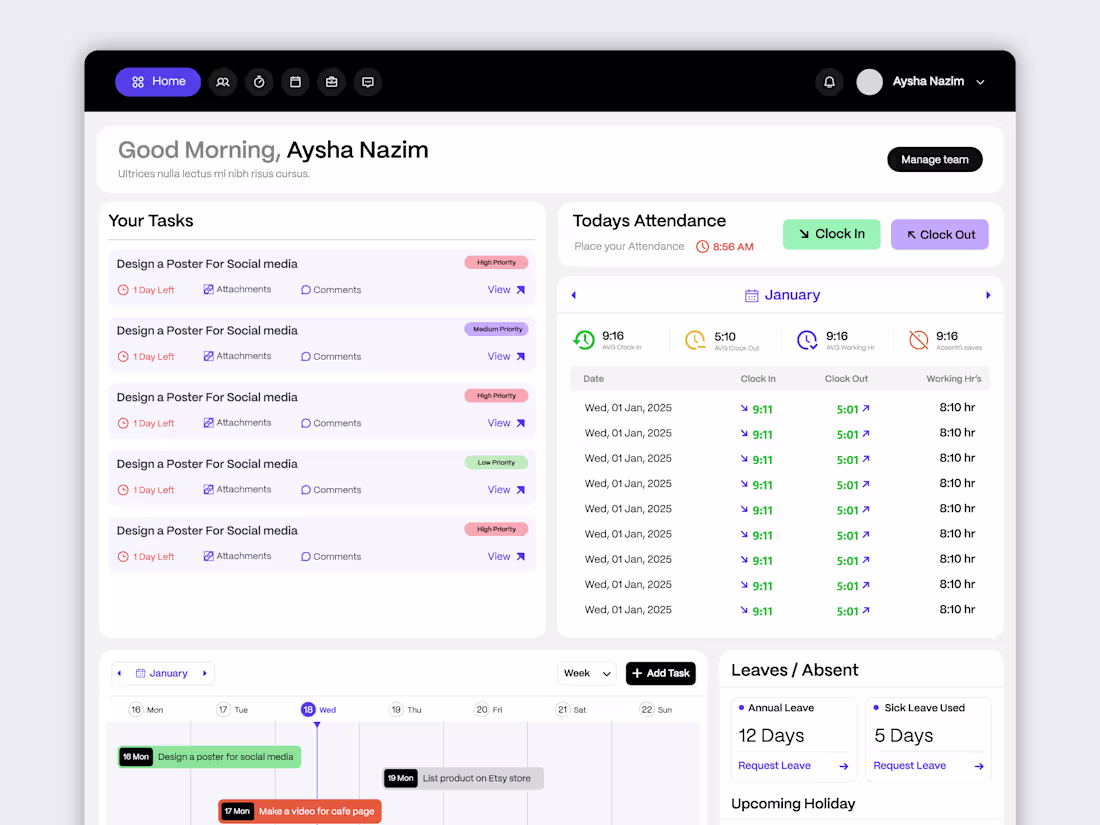Screen dimensions: 1100x825
Task: Select day 18 Wed in the week timeline
Action: pyautogui.click(x=318, y=710)
